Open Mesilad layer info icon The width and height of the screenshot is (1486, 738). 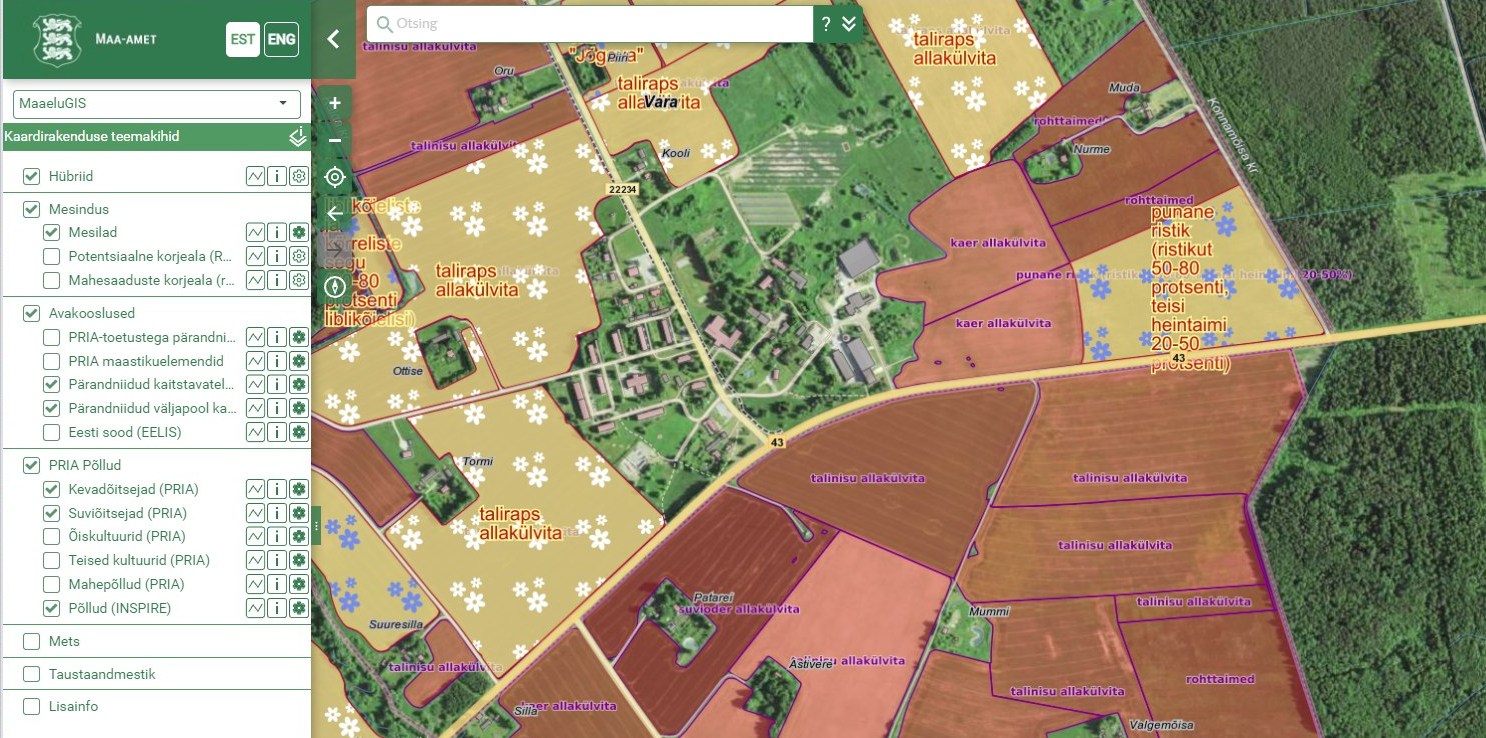(277, 232)
